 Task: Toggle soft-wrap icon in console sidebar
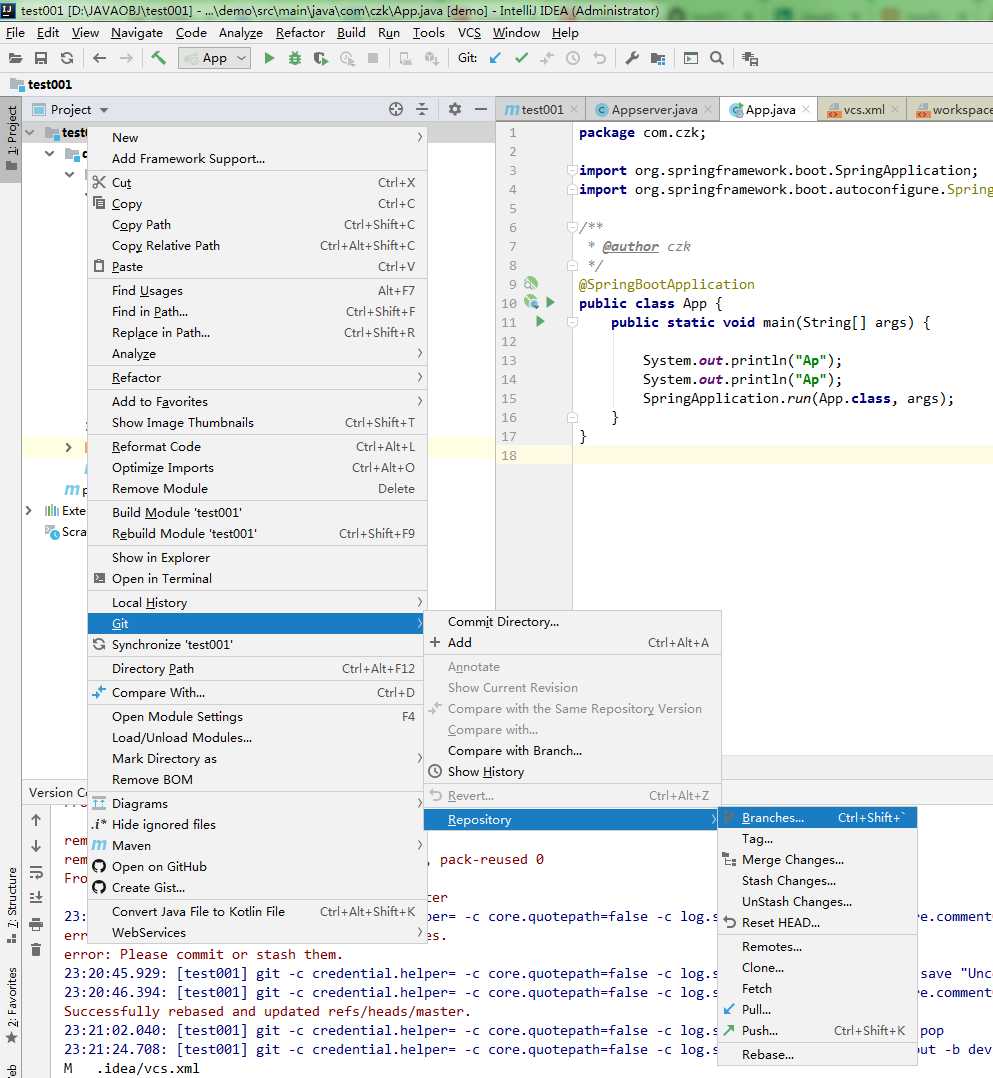pos(36,872)
